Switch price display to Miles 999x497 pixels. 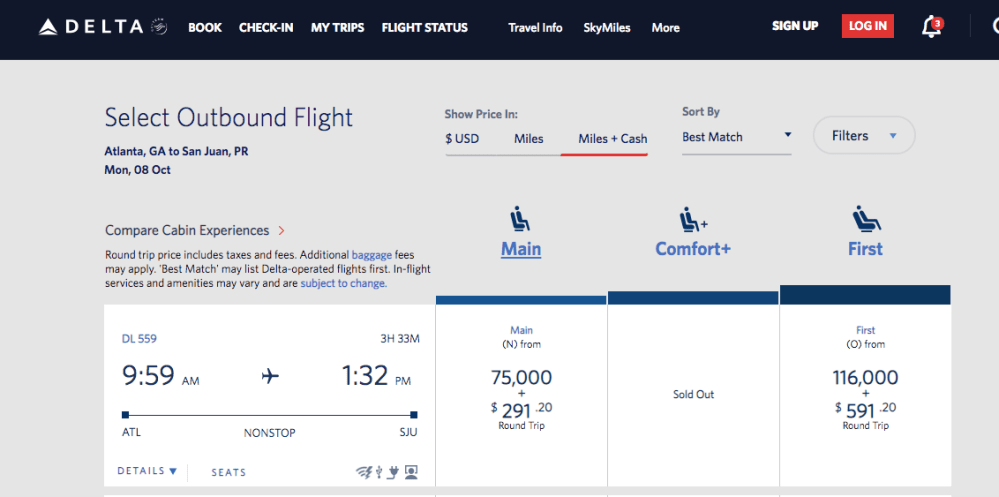tap(529, 139)
